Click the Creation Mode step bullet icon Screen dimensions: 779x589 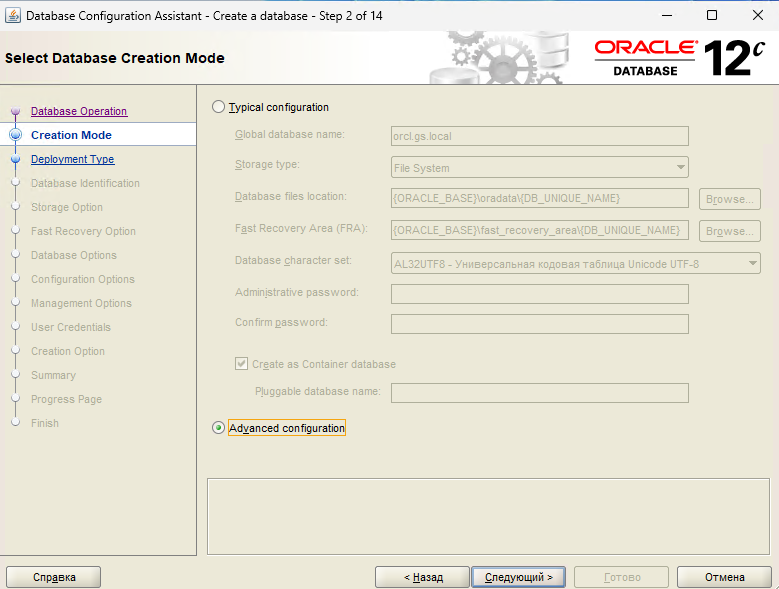tap(15, 135)
